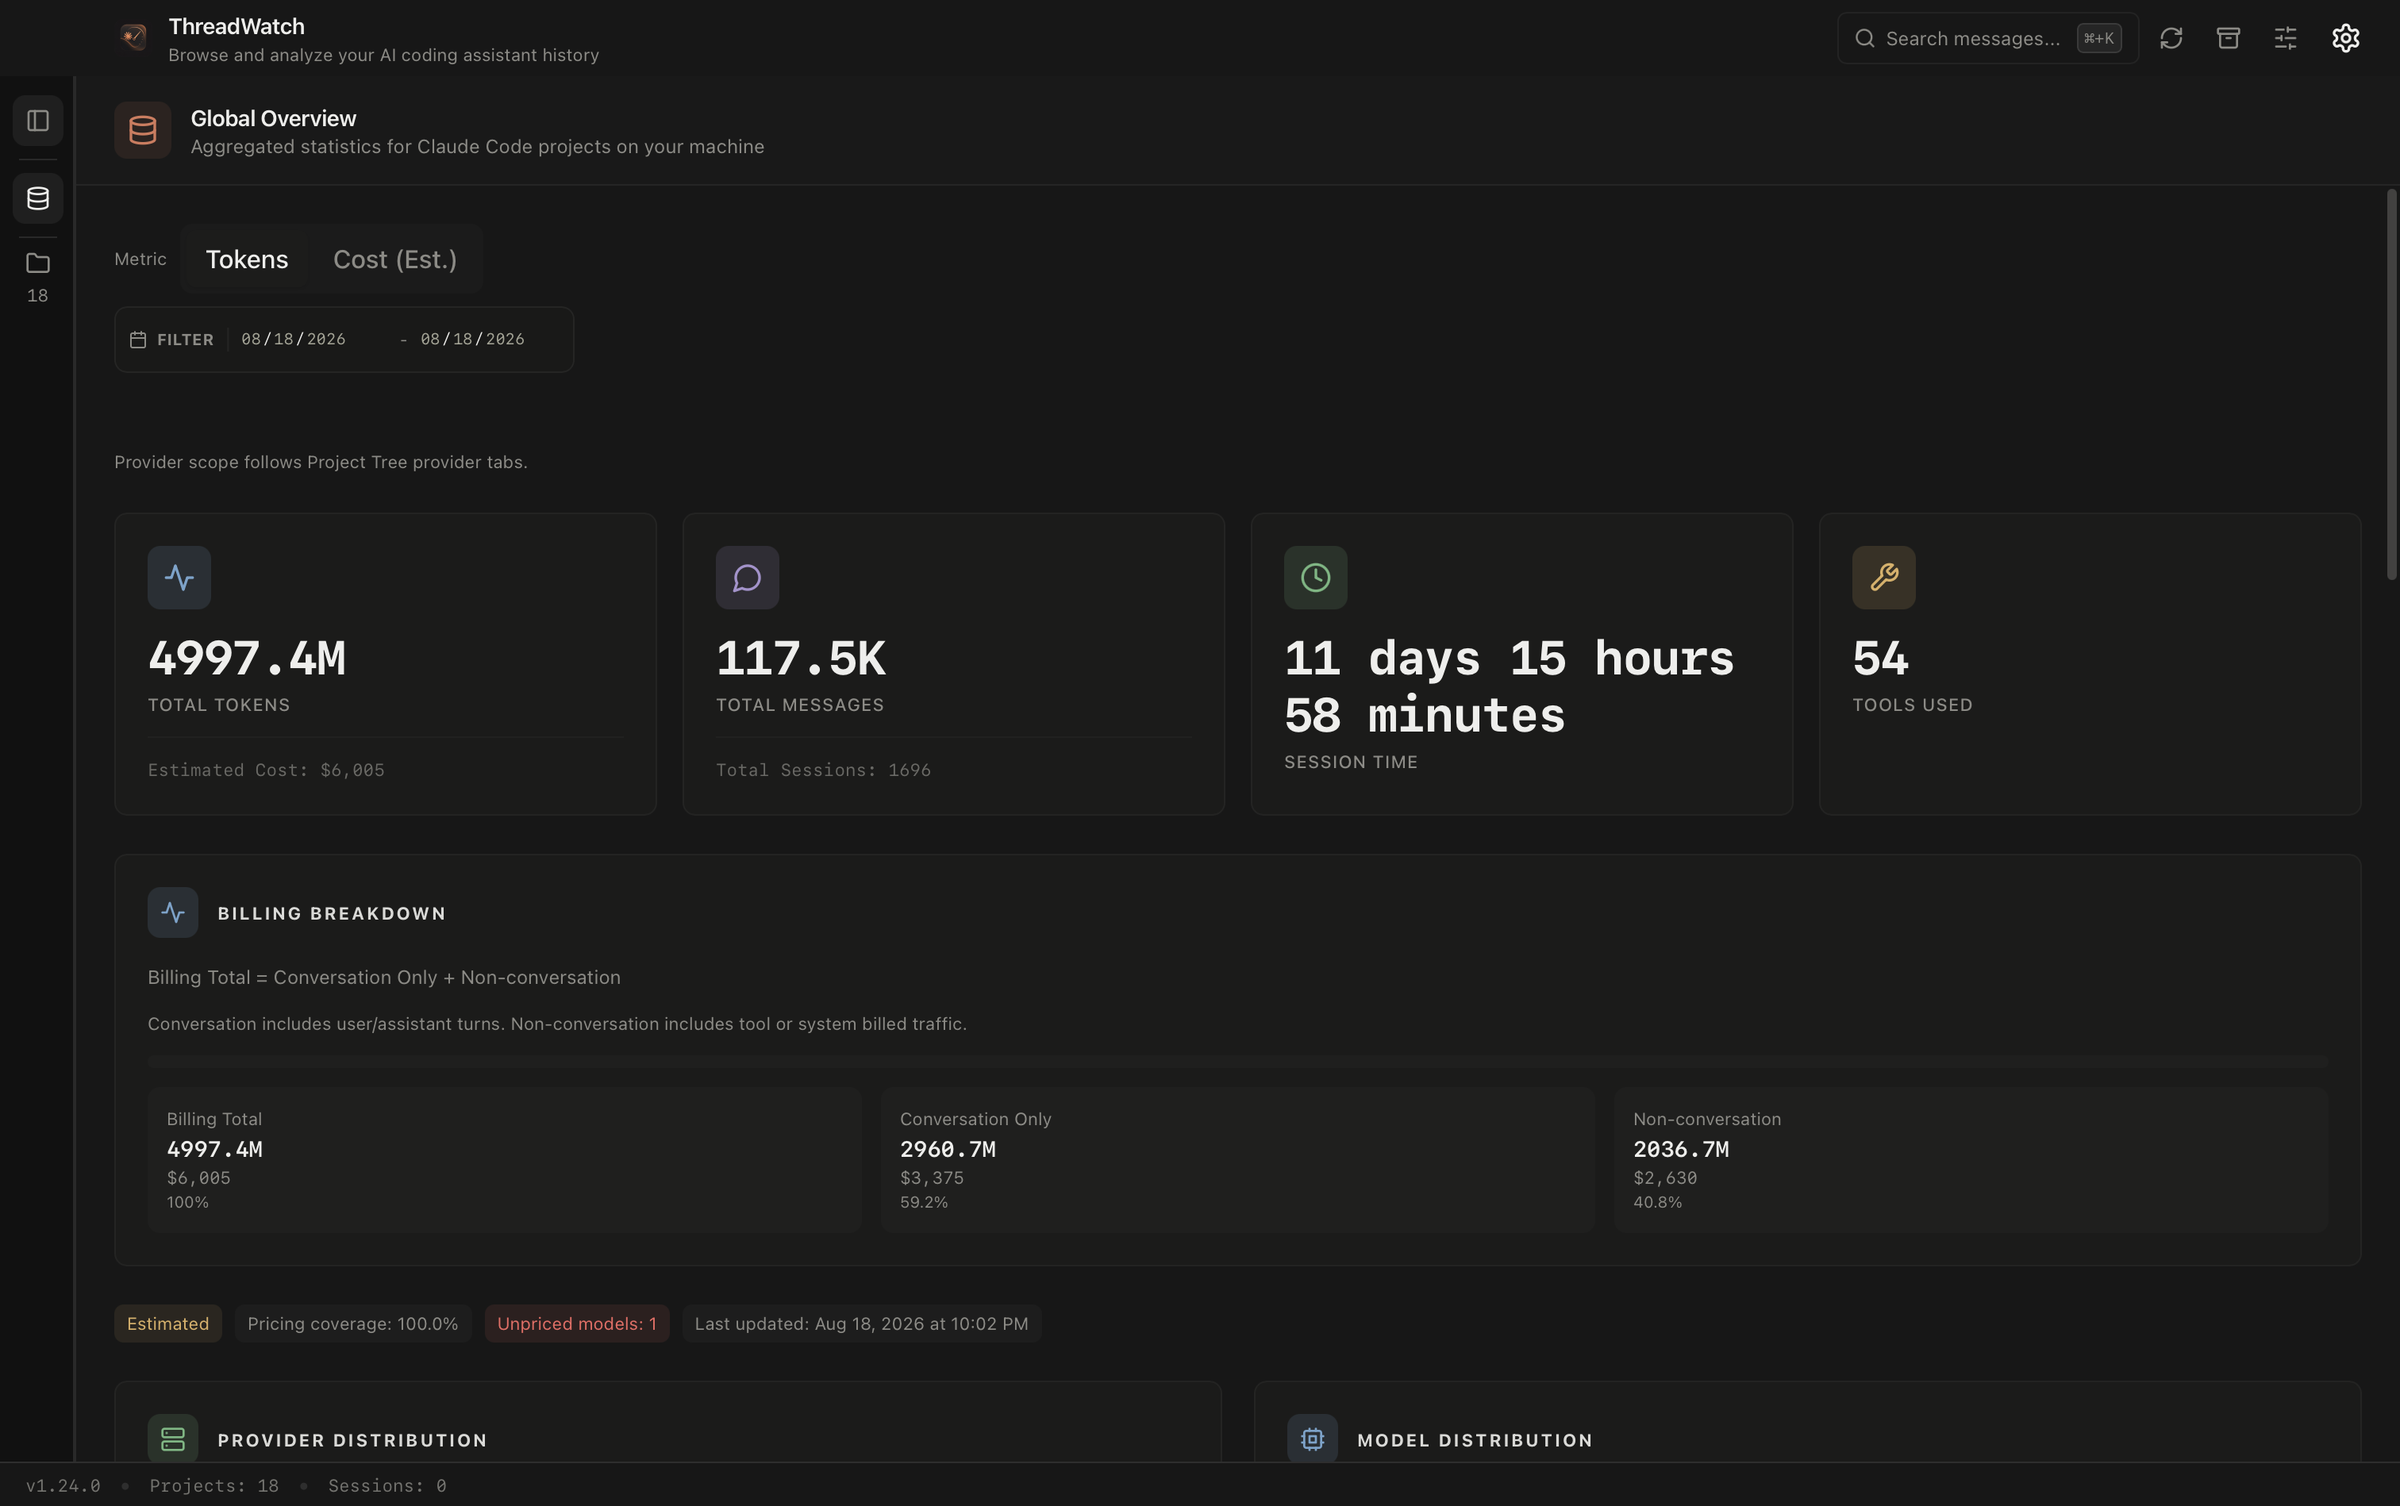This screenshot has height=1506, width=2400.
Task: Click the Estimated badge
Action: [168, 1323]
